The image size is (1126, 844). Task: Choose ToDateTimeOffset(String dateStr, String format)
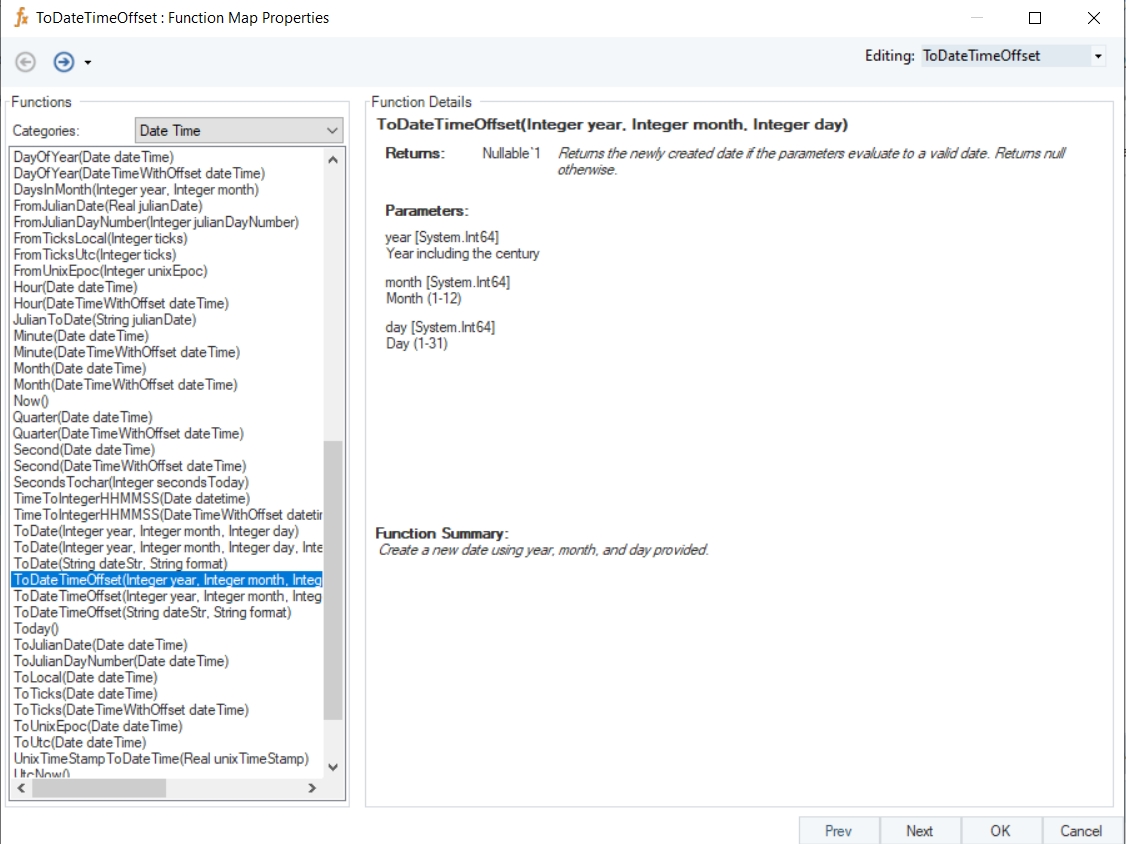point(152,612)
